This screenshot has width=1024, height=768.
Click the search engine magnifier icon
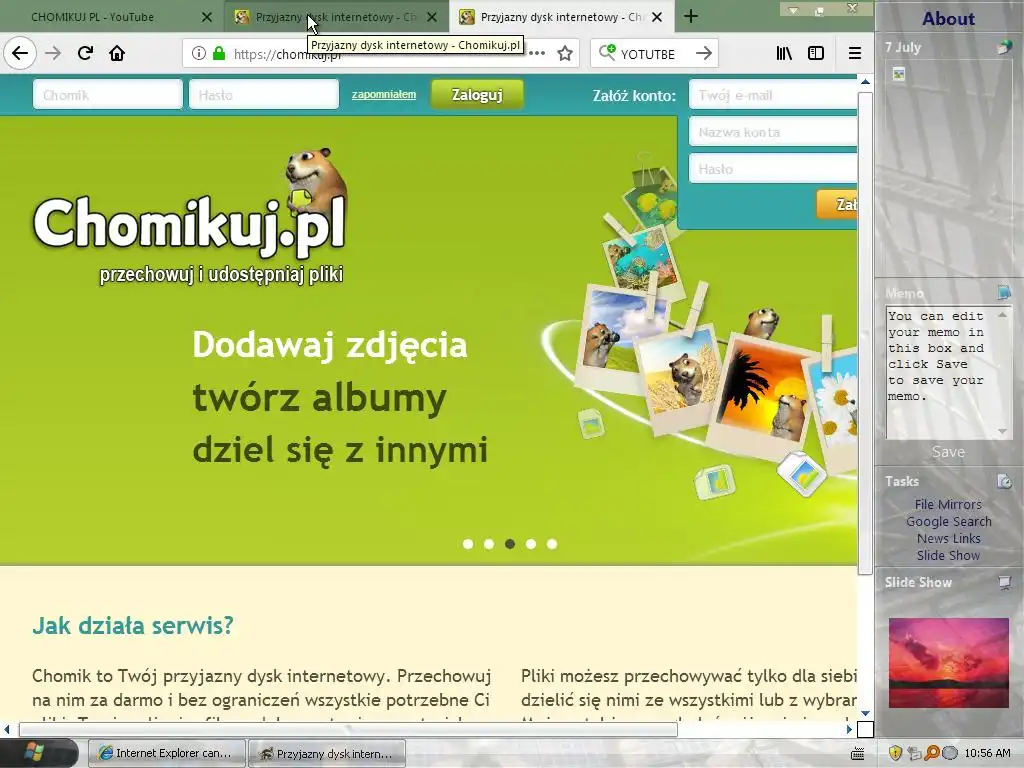[x=607, y=52]
